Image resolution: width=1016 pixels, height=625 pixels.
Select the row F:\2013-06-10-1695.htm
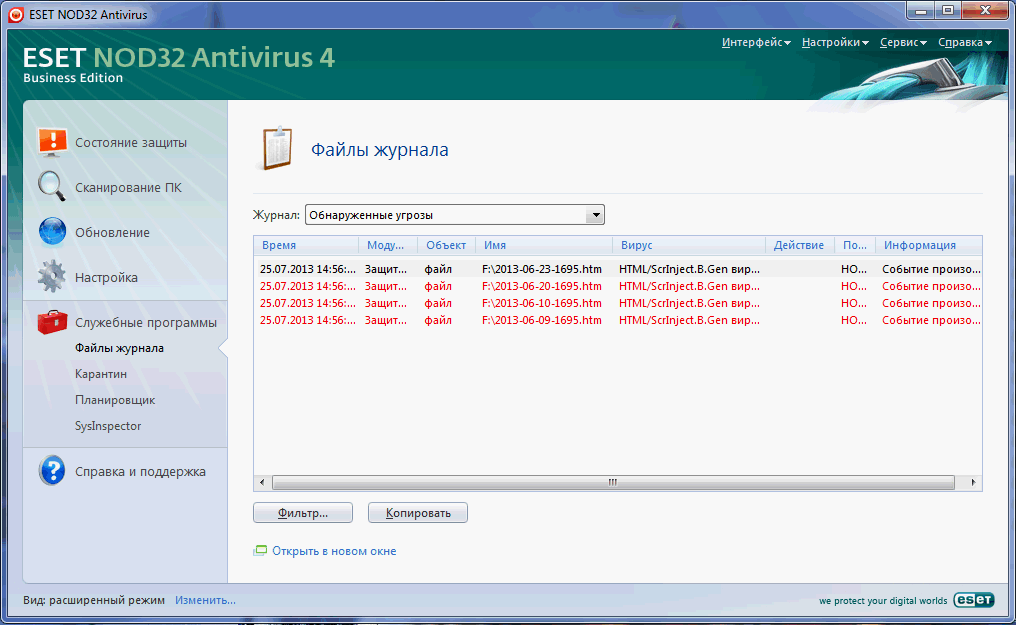[618, 303]
